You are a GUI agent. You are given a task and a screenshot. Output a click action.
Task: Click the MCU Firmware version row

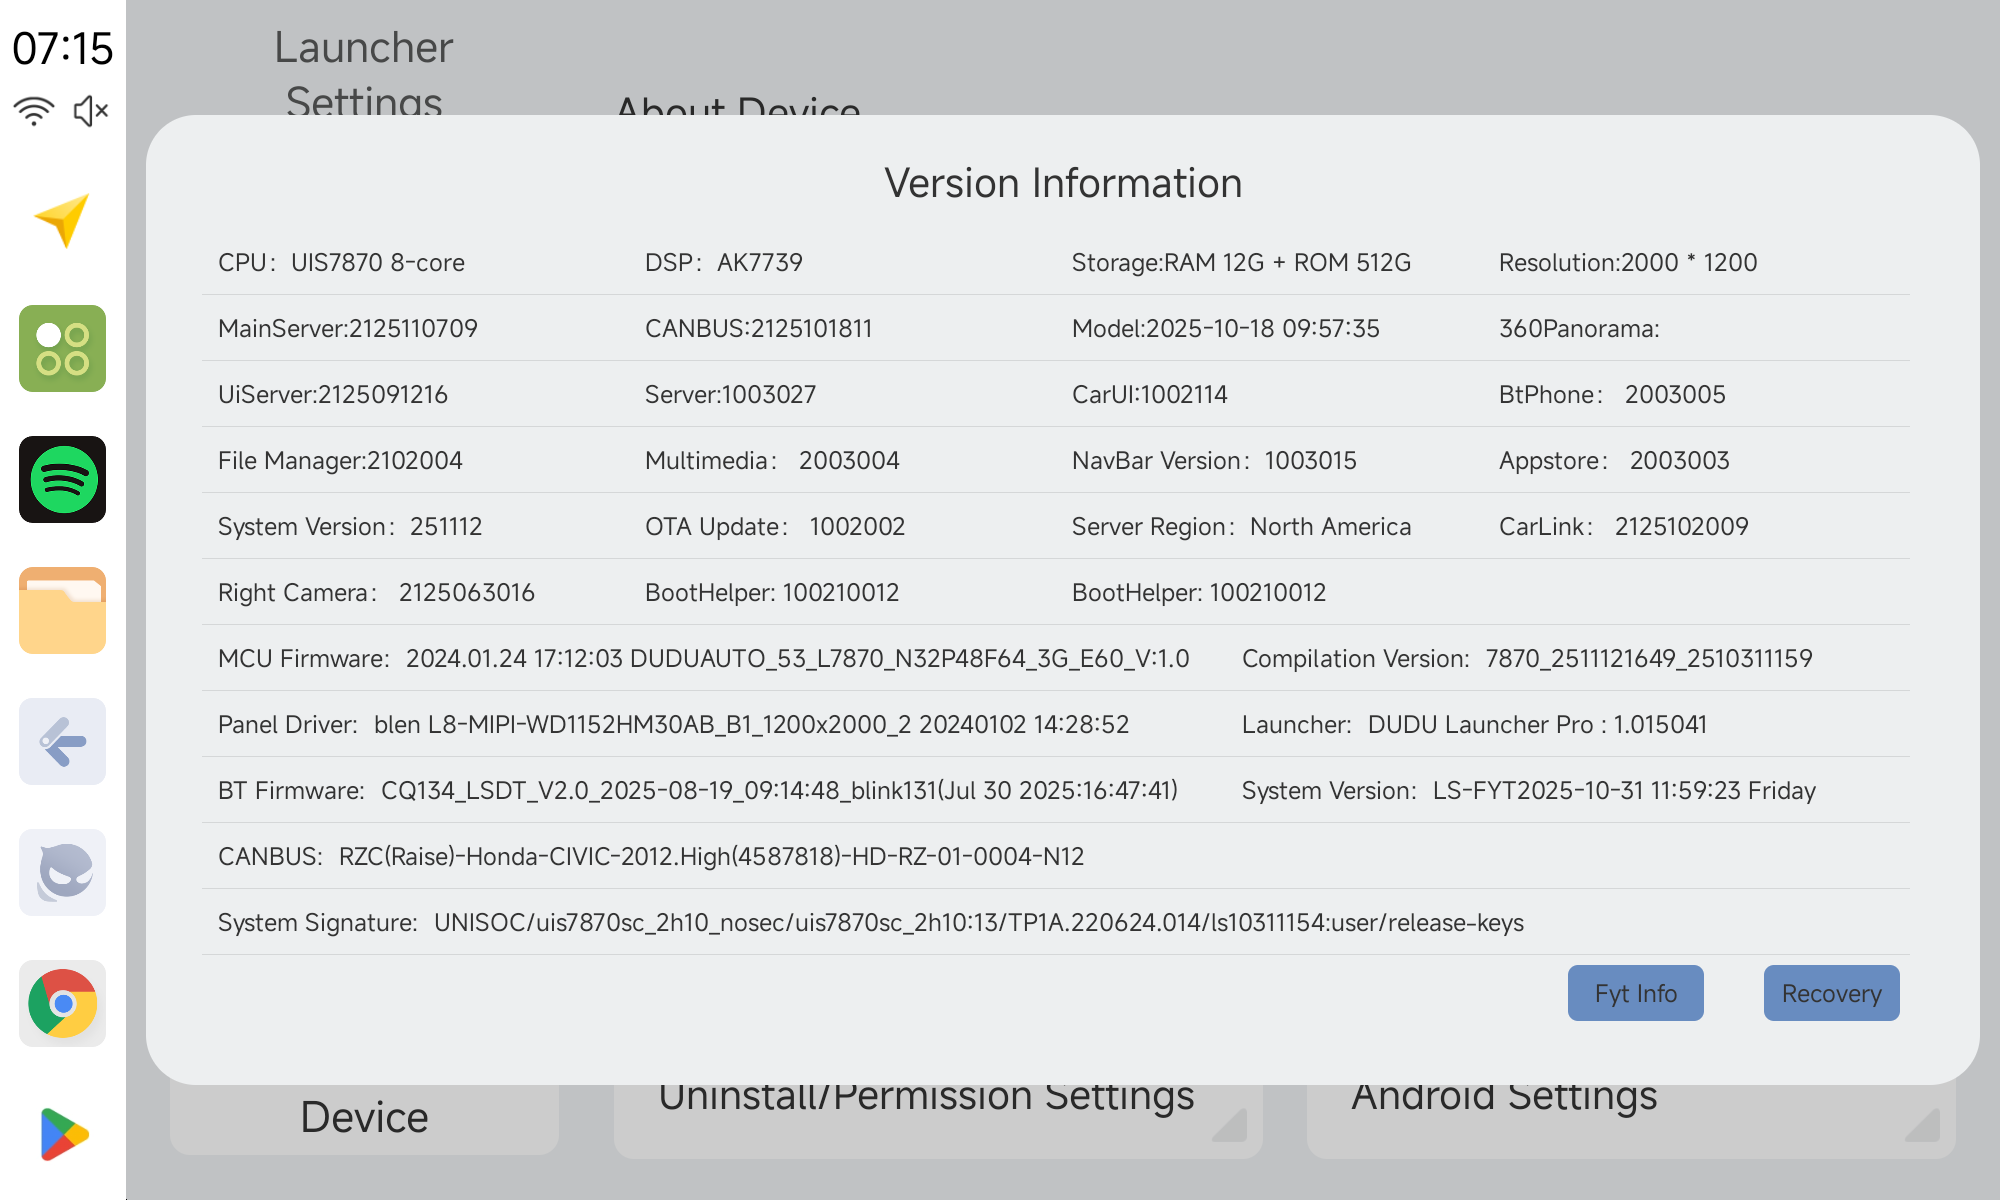click(703, 658)
